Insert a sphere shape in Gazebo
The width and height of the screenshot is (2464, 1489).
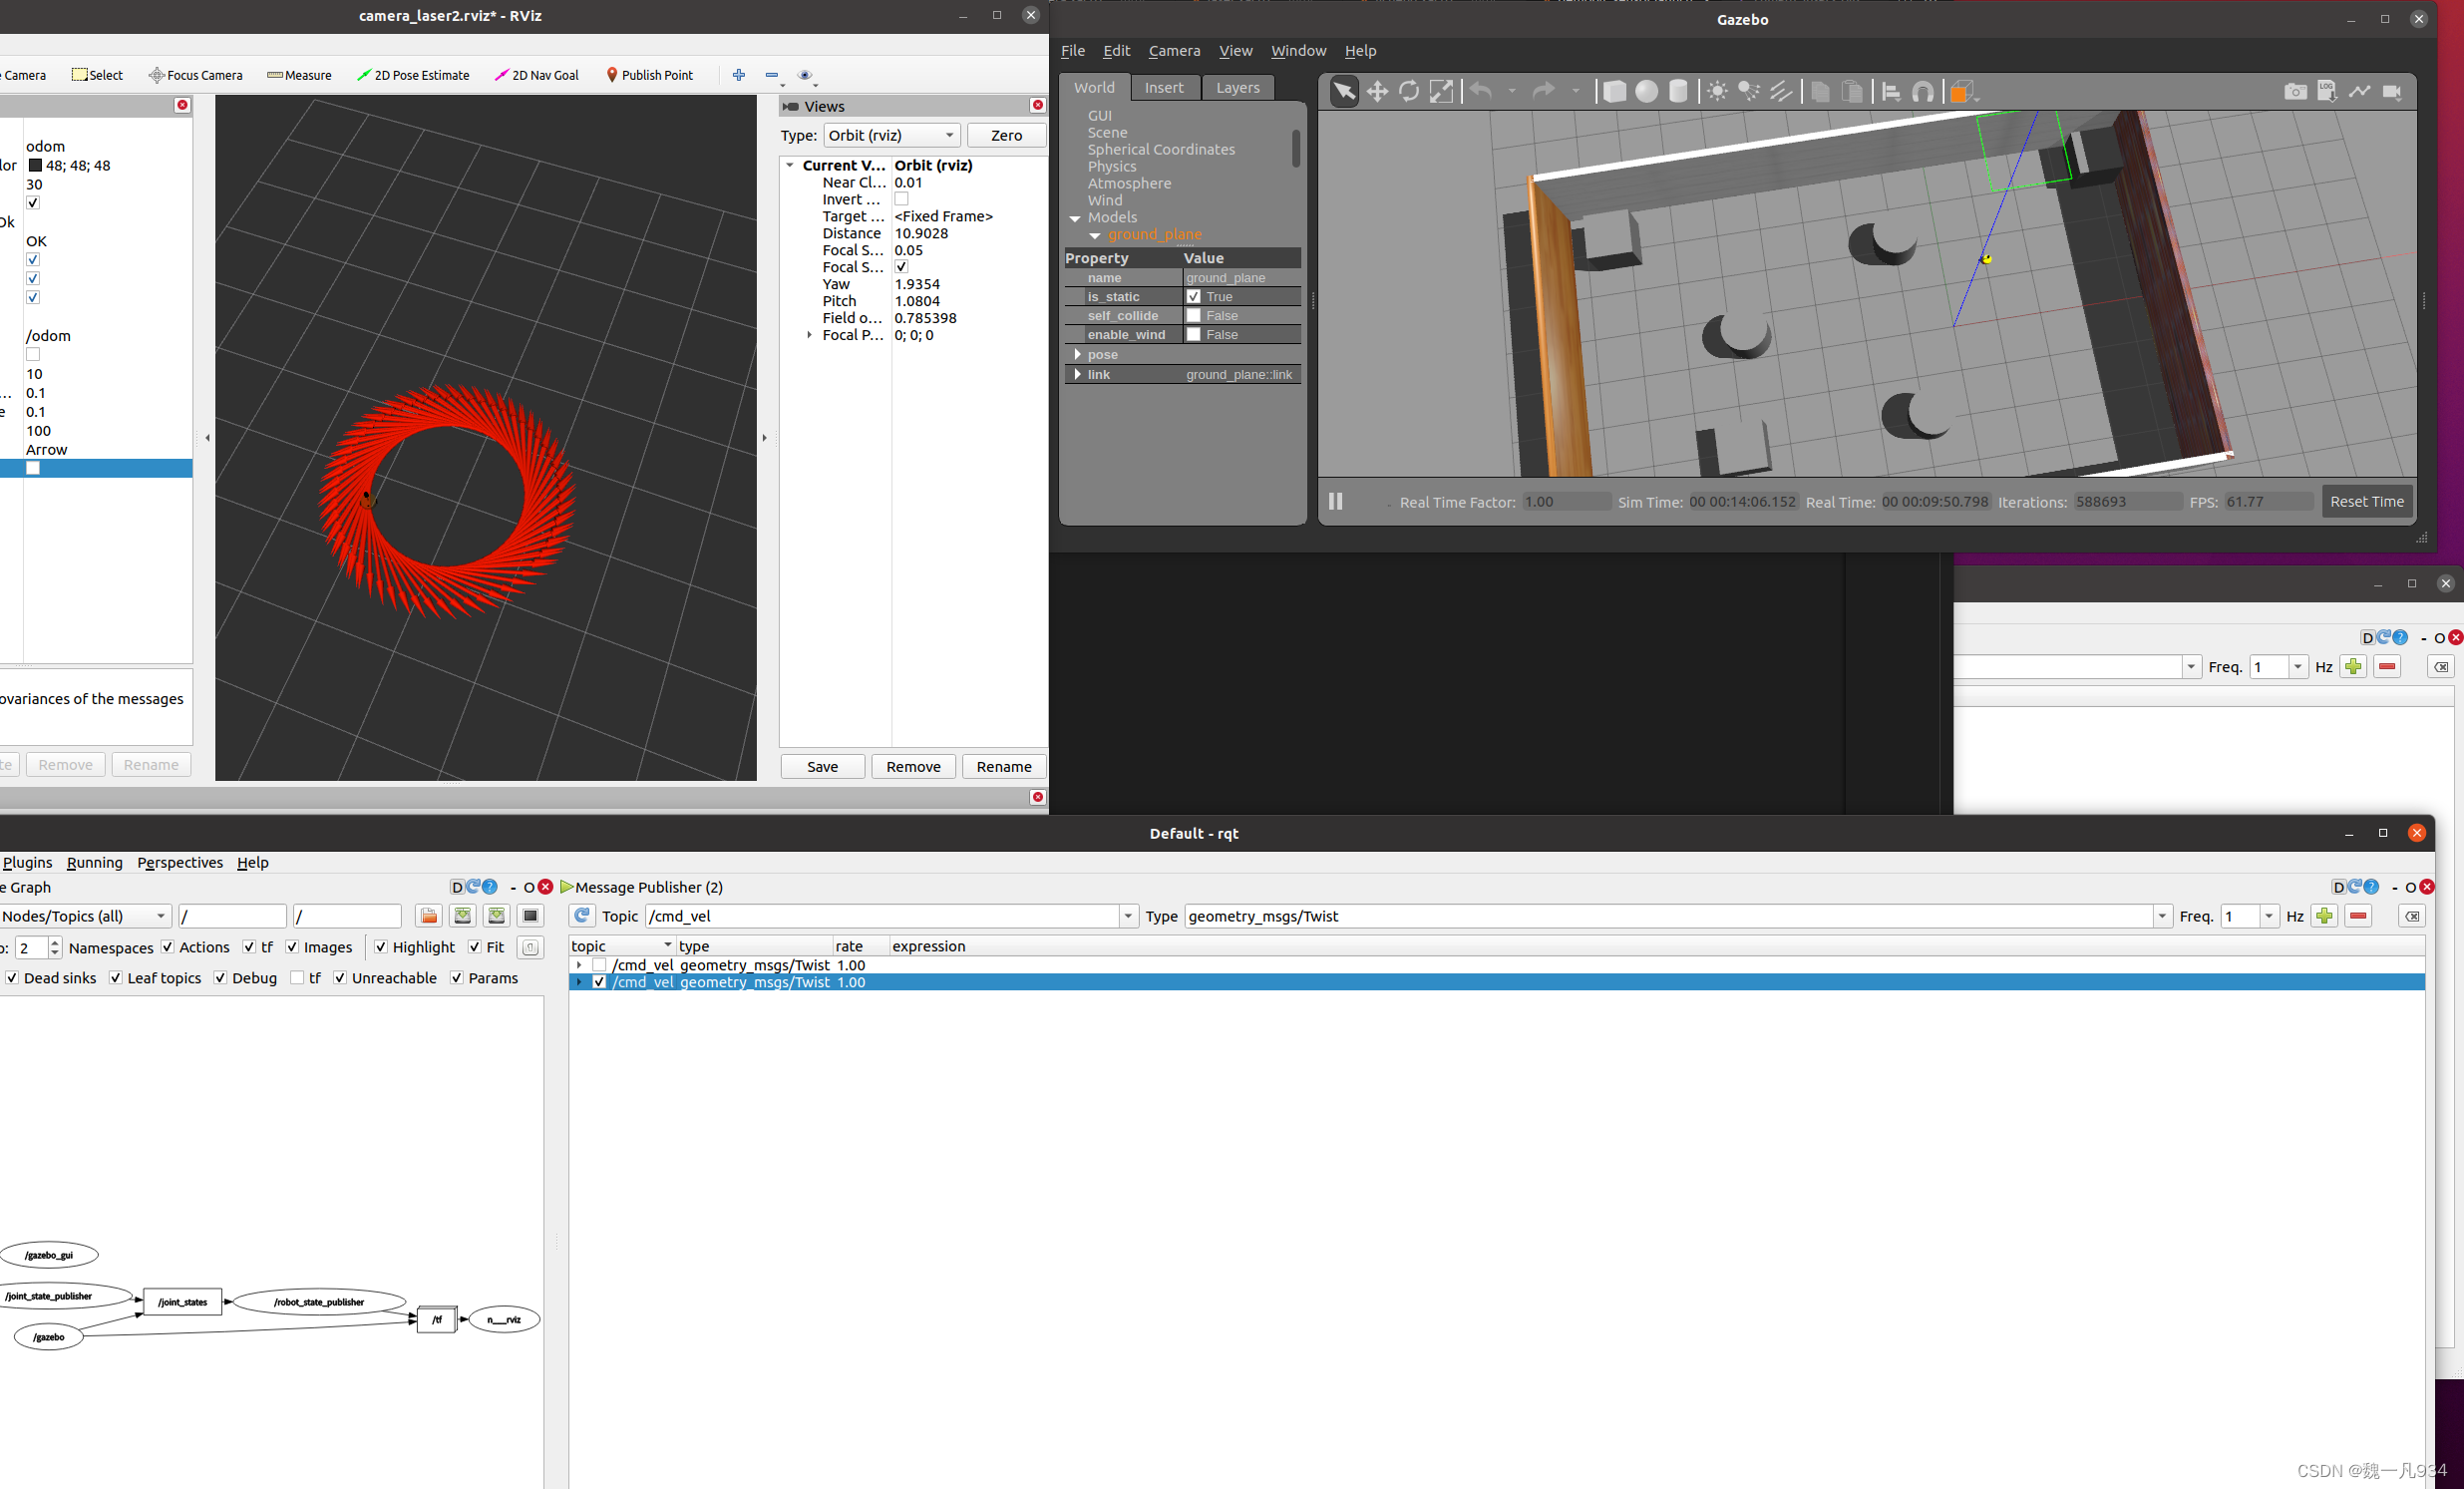tap(1645, 92)
